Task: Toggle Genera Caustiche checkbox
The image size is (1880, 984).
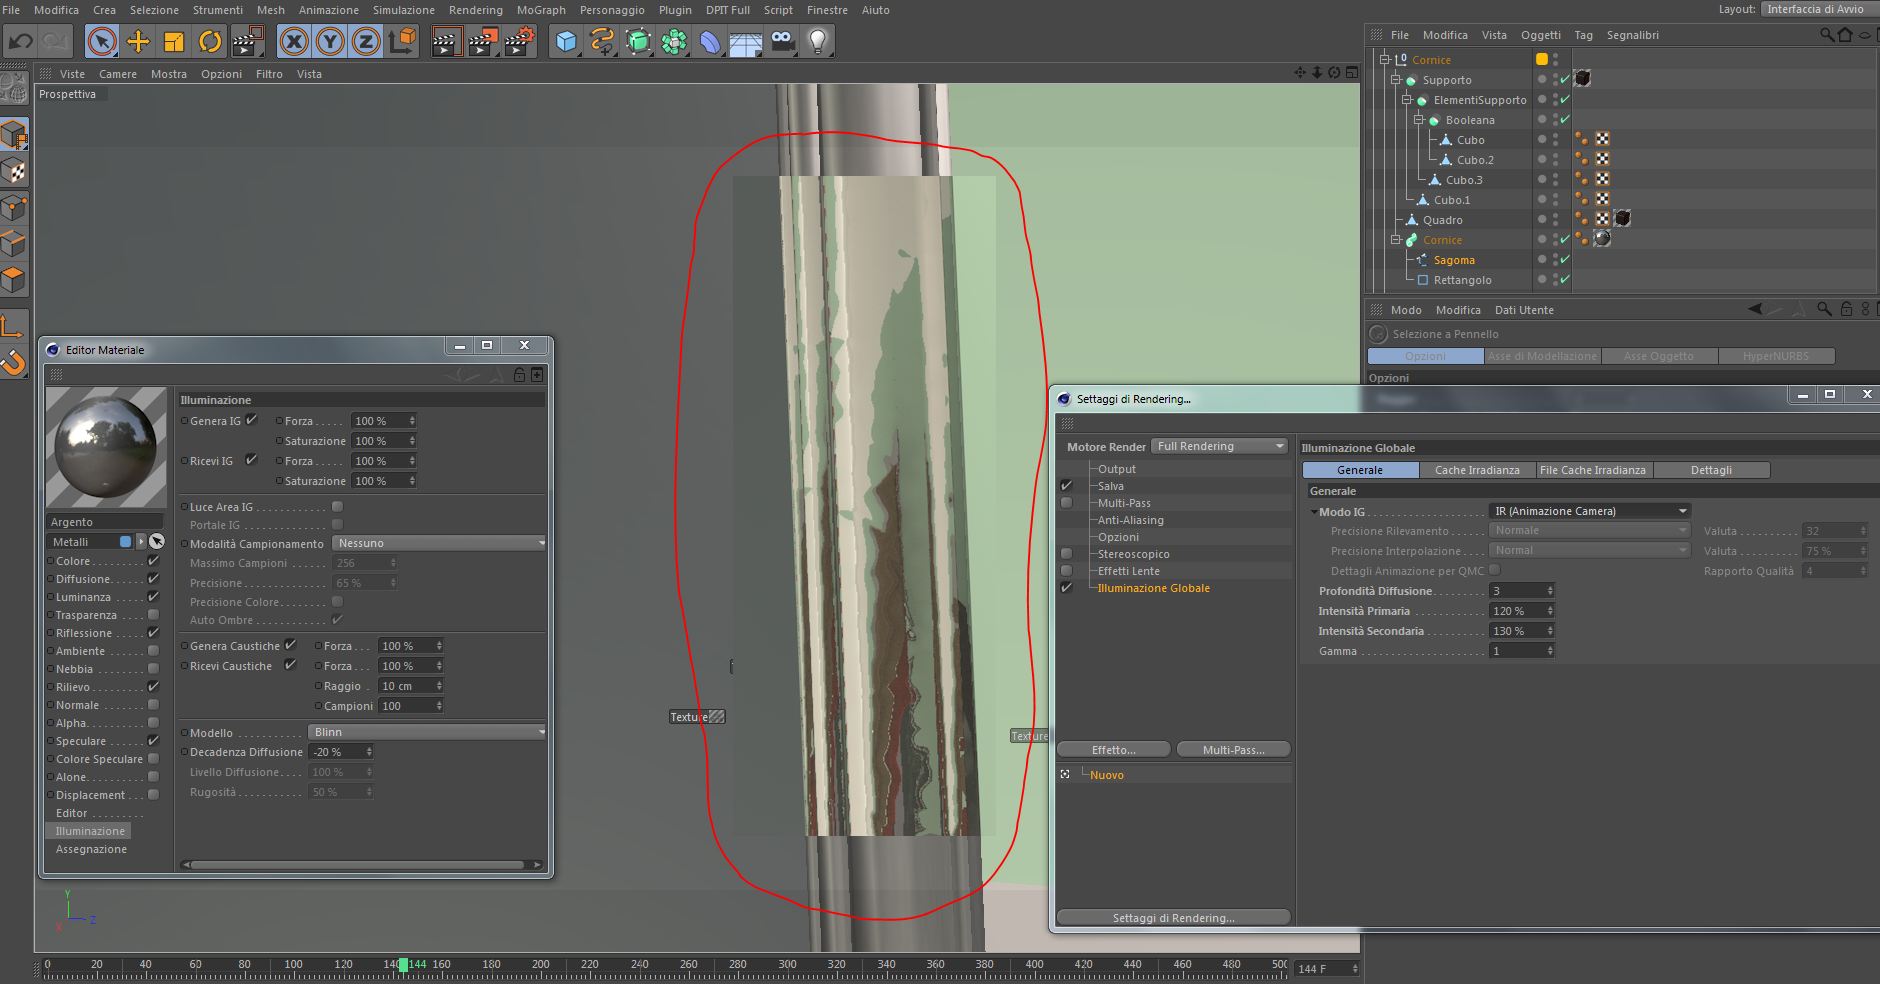Action: [291, 645]
